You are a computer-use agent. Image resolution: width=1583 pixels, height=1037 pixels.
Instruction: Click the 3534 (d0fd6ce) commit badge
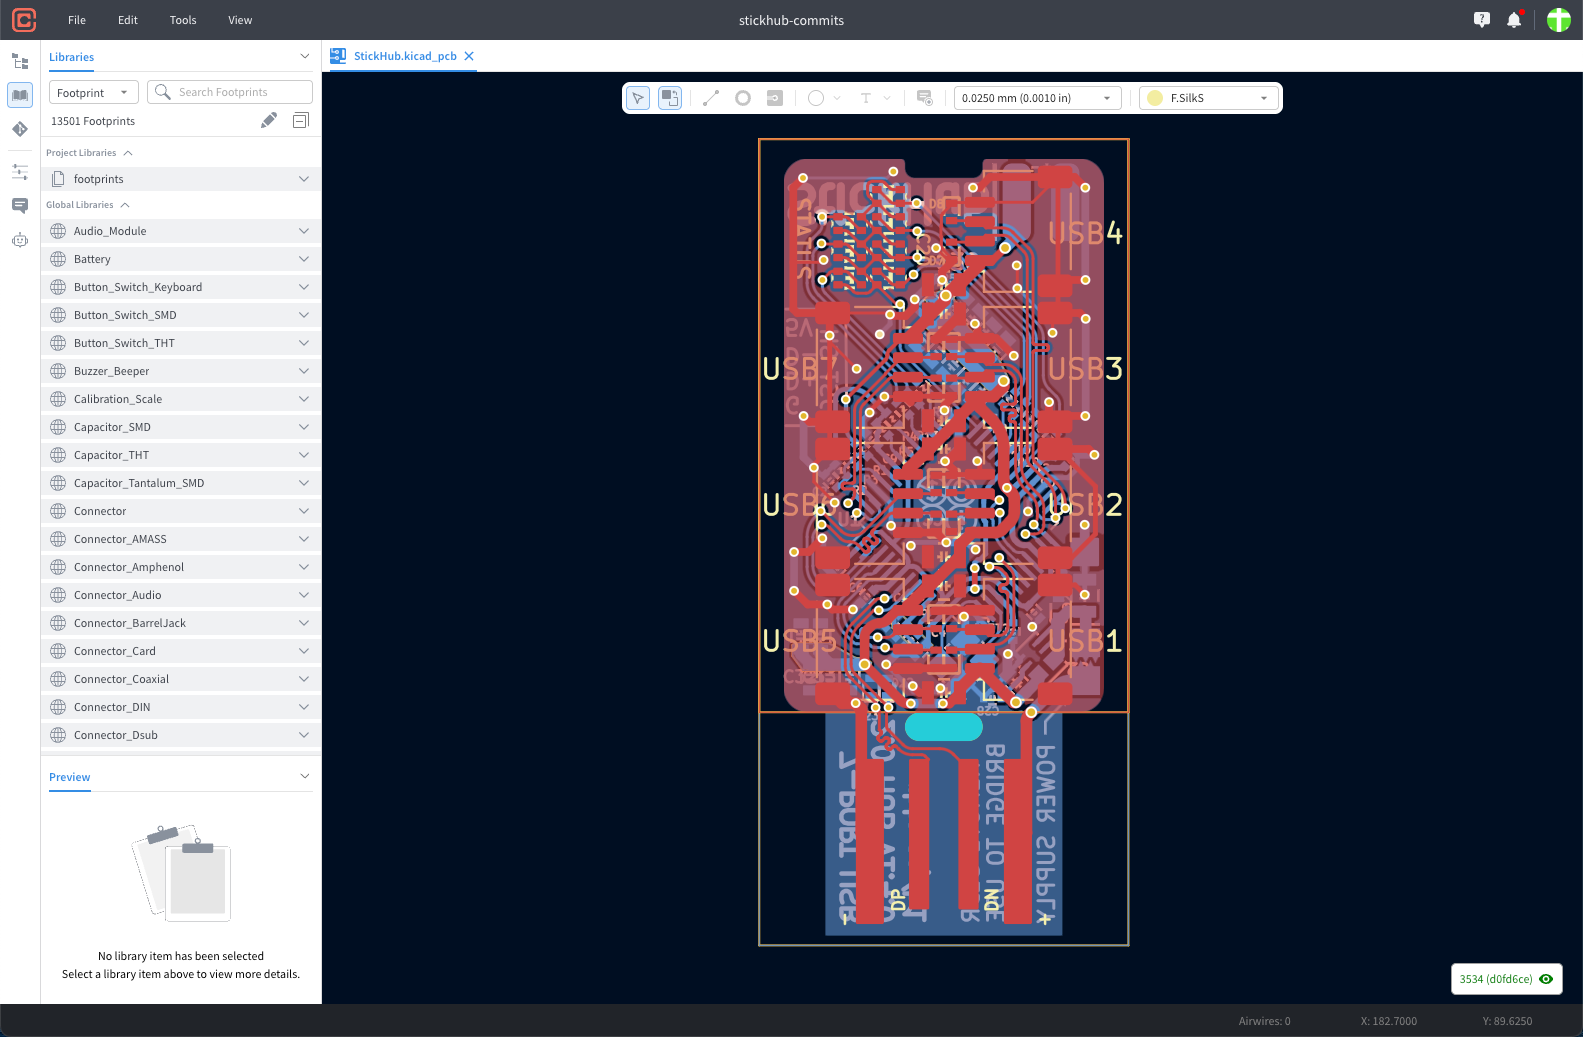1495,979
